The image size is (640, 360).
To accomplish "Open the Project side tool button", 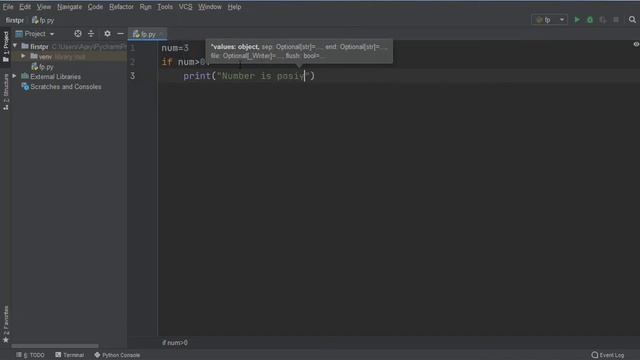I will [x=6, y=47].
